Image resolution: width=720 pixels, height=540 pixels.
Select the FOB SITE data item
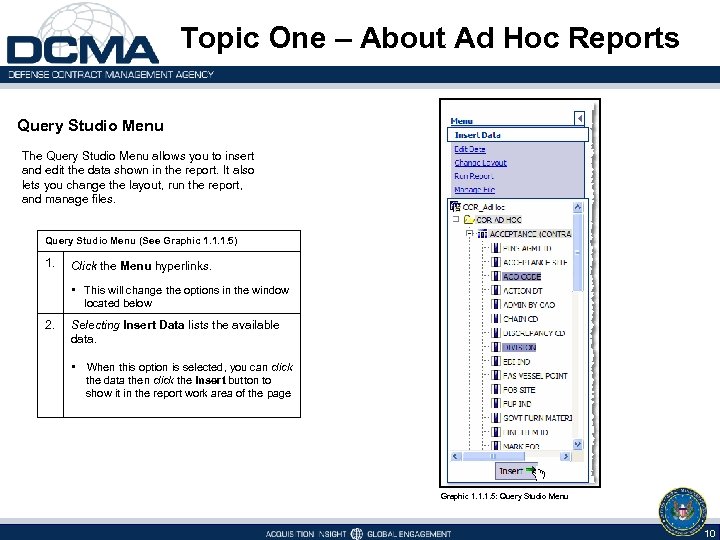tap(519, 389)
